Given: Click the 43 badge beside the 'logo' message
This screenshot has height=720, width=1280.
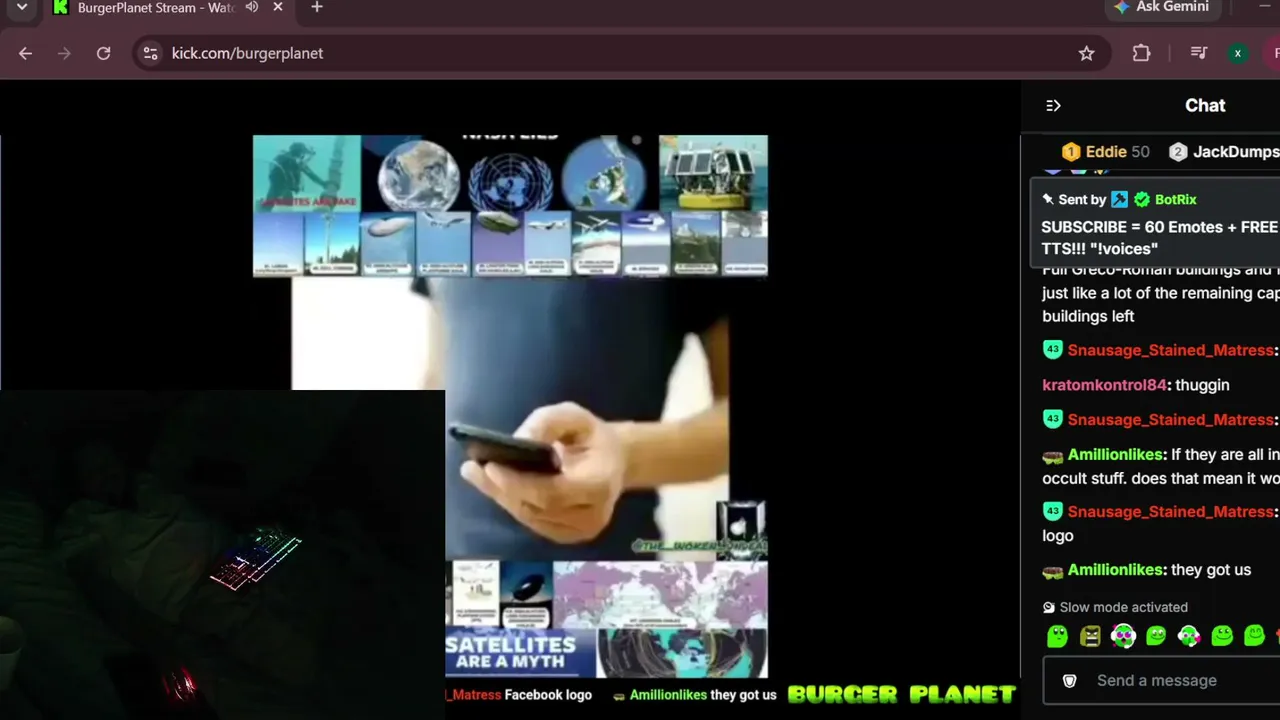Looking at the screenshot, I should pyautogui.click(x=1052, y=511).
